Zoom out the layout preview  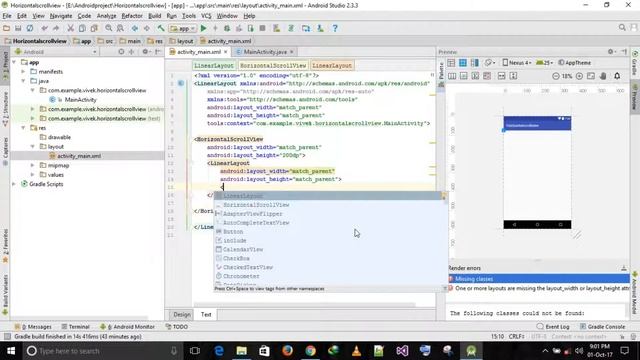(556, 76)
